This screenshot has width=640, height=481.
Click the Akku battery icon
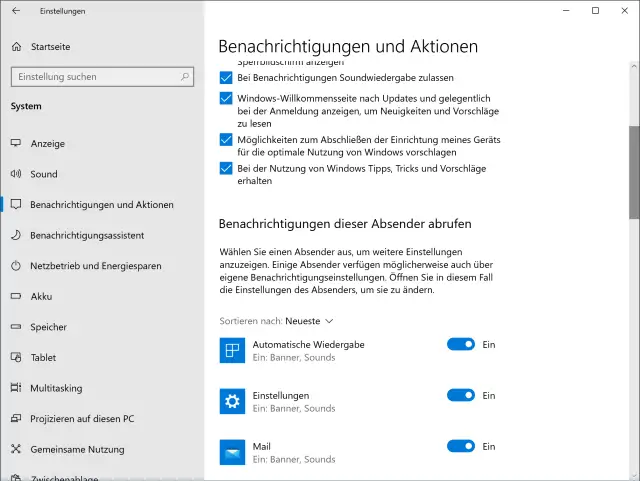pyautogui.click(x=16, y=296)
